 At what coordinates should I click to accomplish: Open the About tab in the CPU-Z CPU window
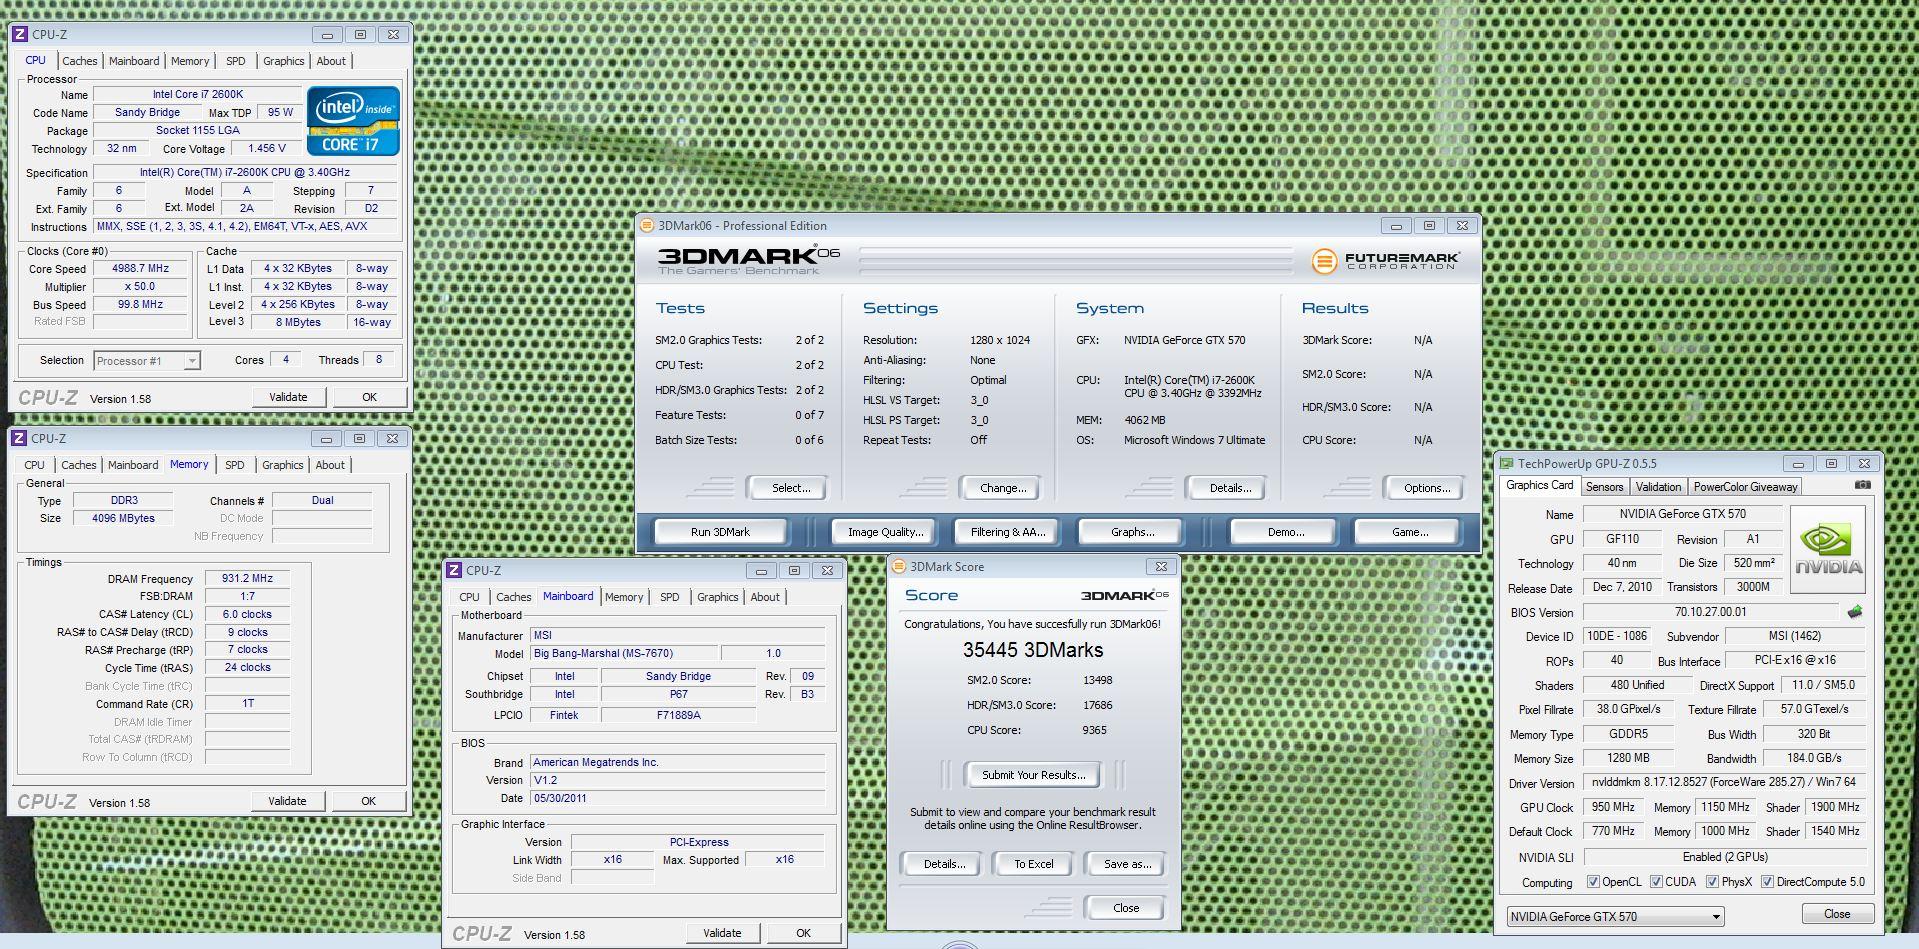331,61
